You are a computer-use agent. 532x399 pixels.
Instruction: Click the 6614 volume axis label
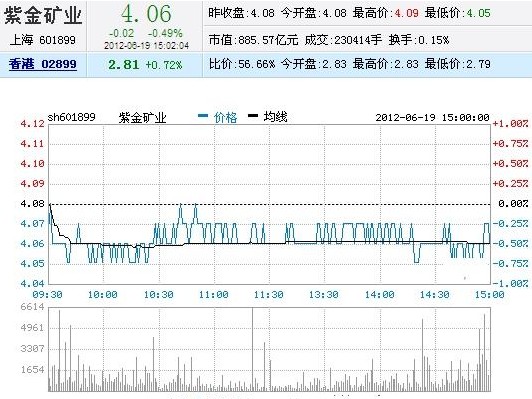[33, 307]
